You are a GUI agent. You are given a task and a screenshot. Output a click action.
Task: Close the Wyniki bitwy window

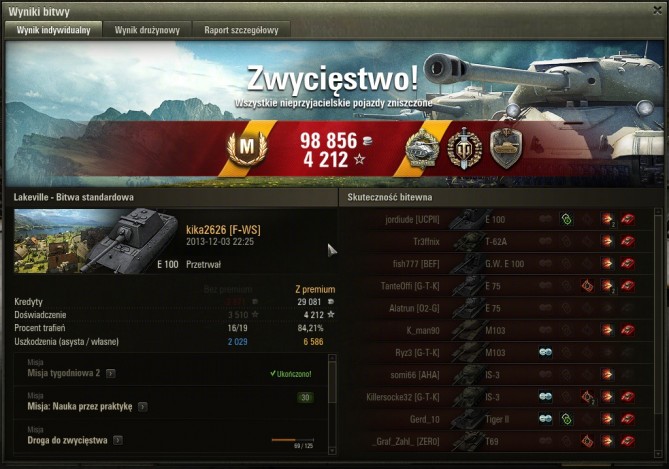657,10
